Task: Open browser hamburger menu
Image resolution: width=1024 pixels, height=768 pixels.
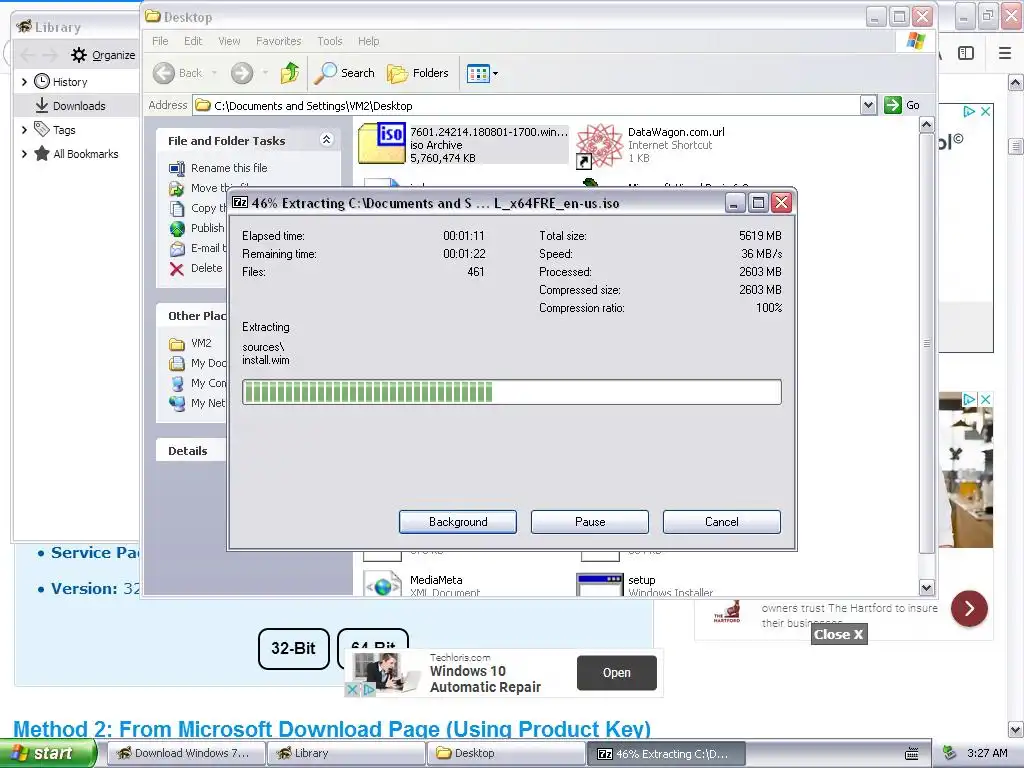Action: (1005, 53)
